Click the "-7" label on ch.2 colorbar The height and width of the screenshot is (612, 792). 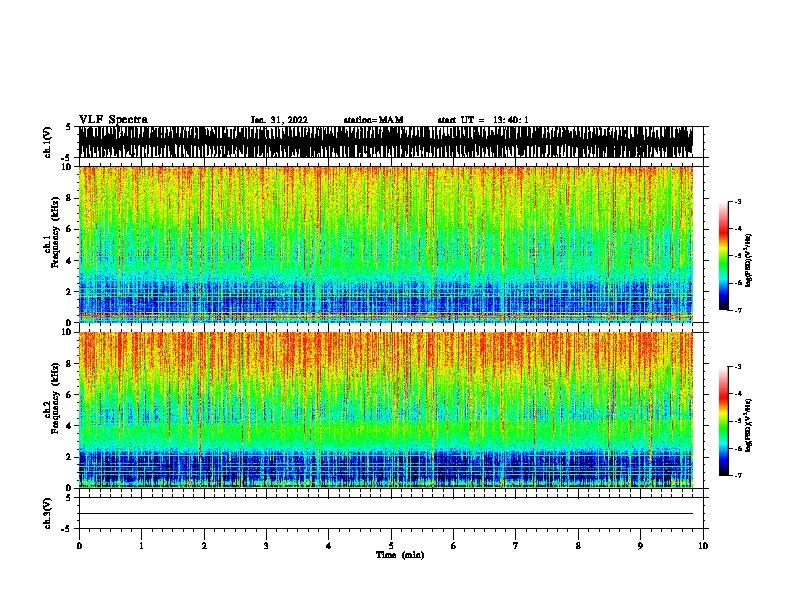[x=738, y=476]
